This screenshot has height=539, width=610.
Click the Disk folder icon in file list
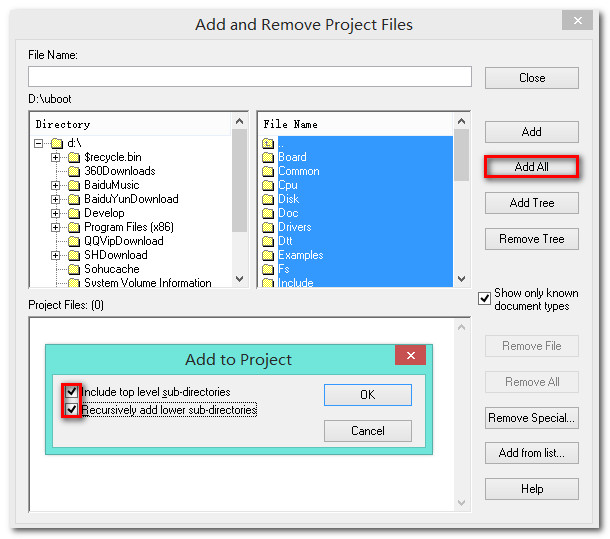pyautogui.click(x=268, y=199)
